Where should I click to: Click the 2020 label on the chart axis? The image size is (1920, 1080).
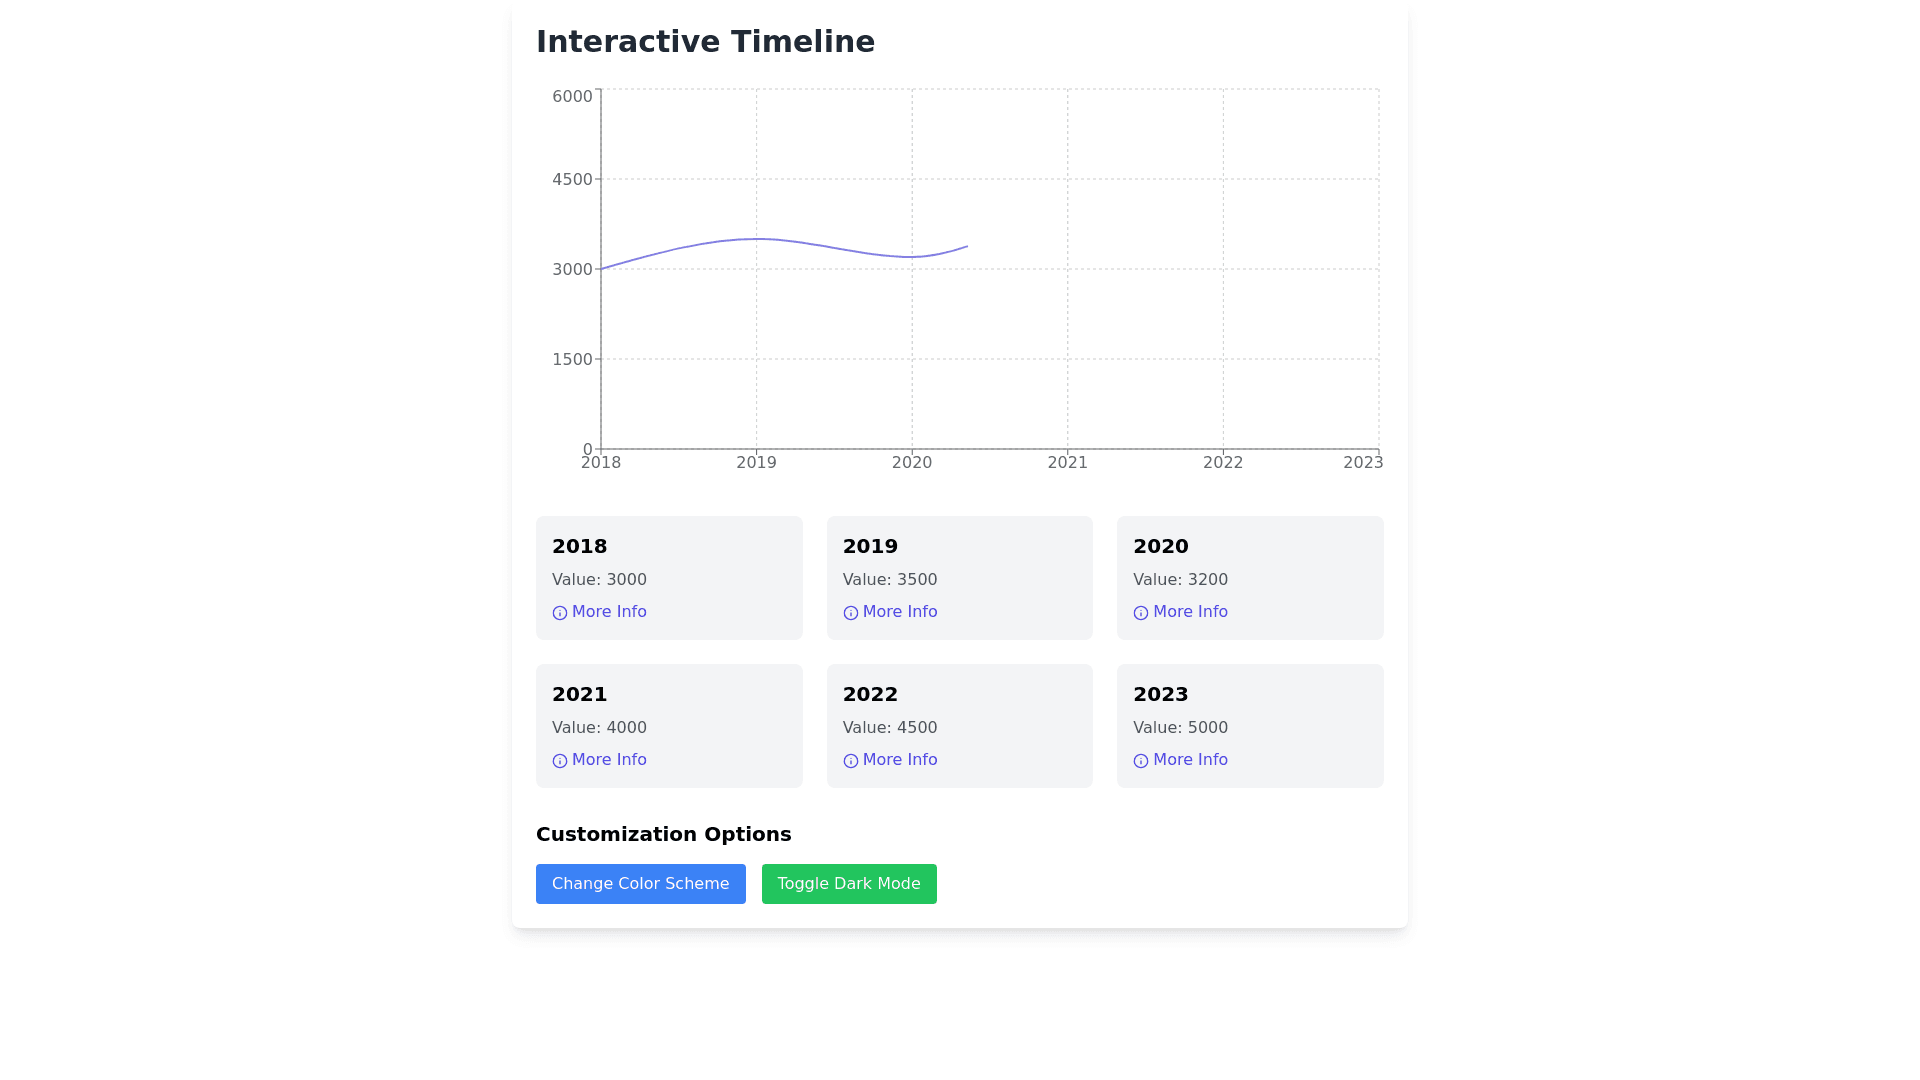[911, 462]
